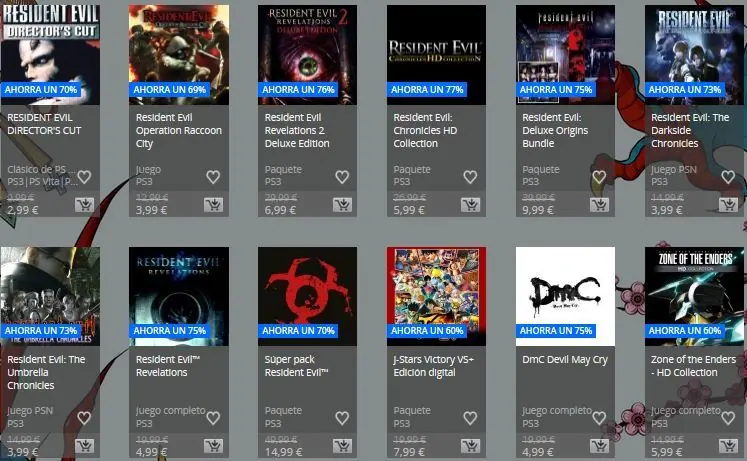Add Revelations 2 Deluxe Edition to cart
This screenshot has width=747, height=461.
[343, 205]
